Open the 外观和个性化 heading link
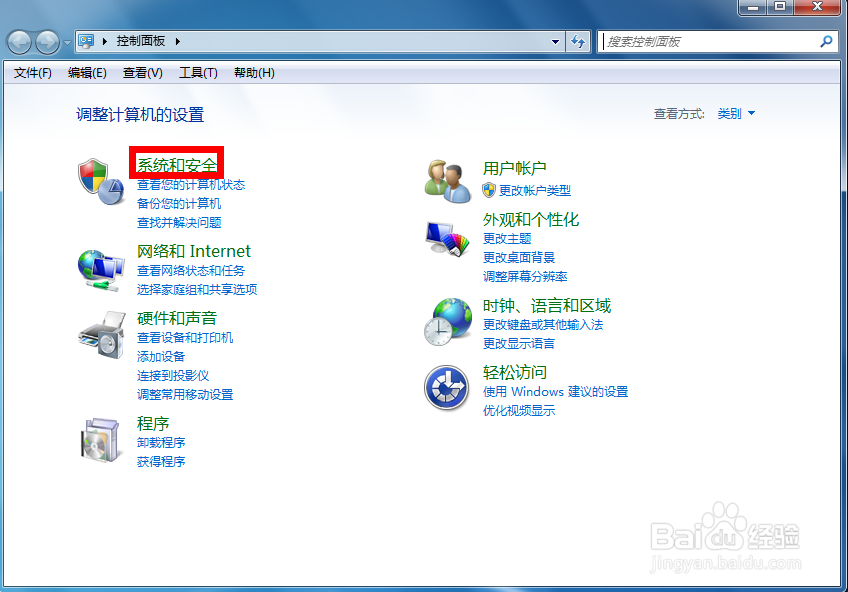 [531, 219]
